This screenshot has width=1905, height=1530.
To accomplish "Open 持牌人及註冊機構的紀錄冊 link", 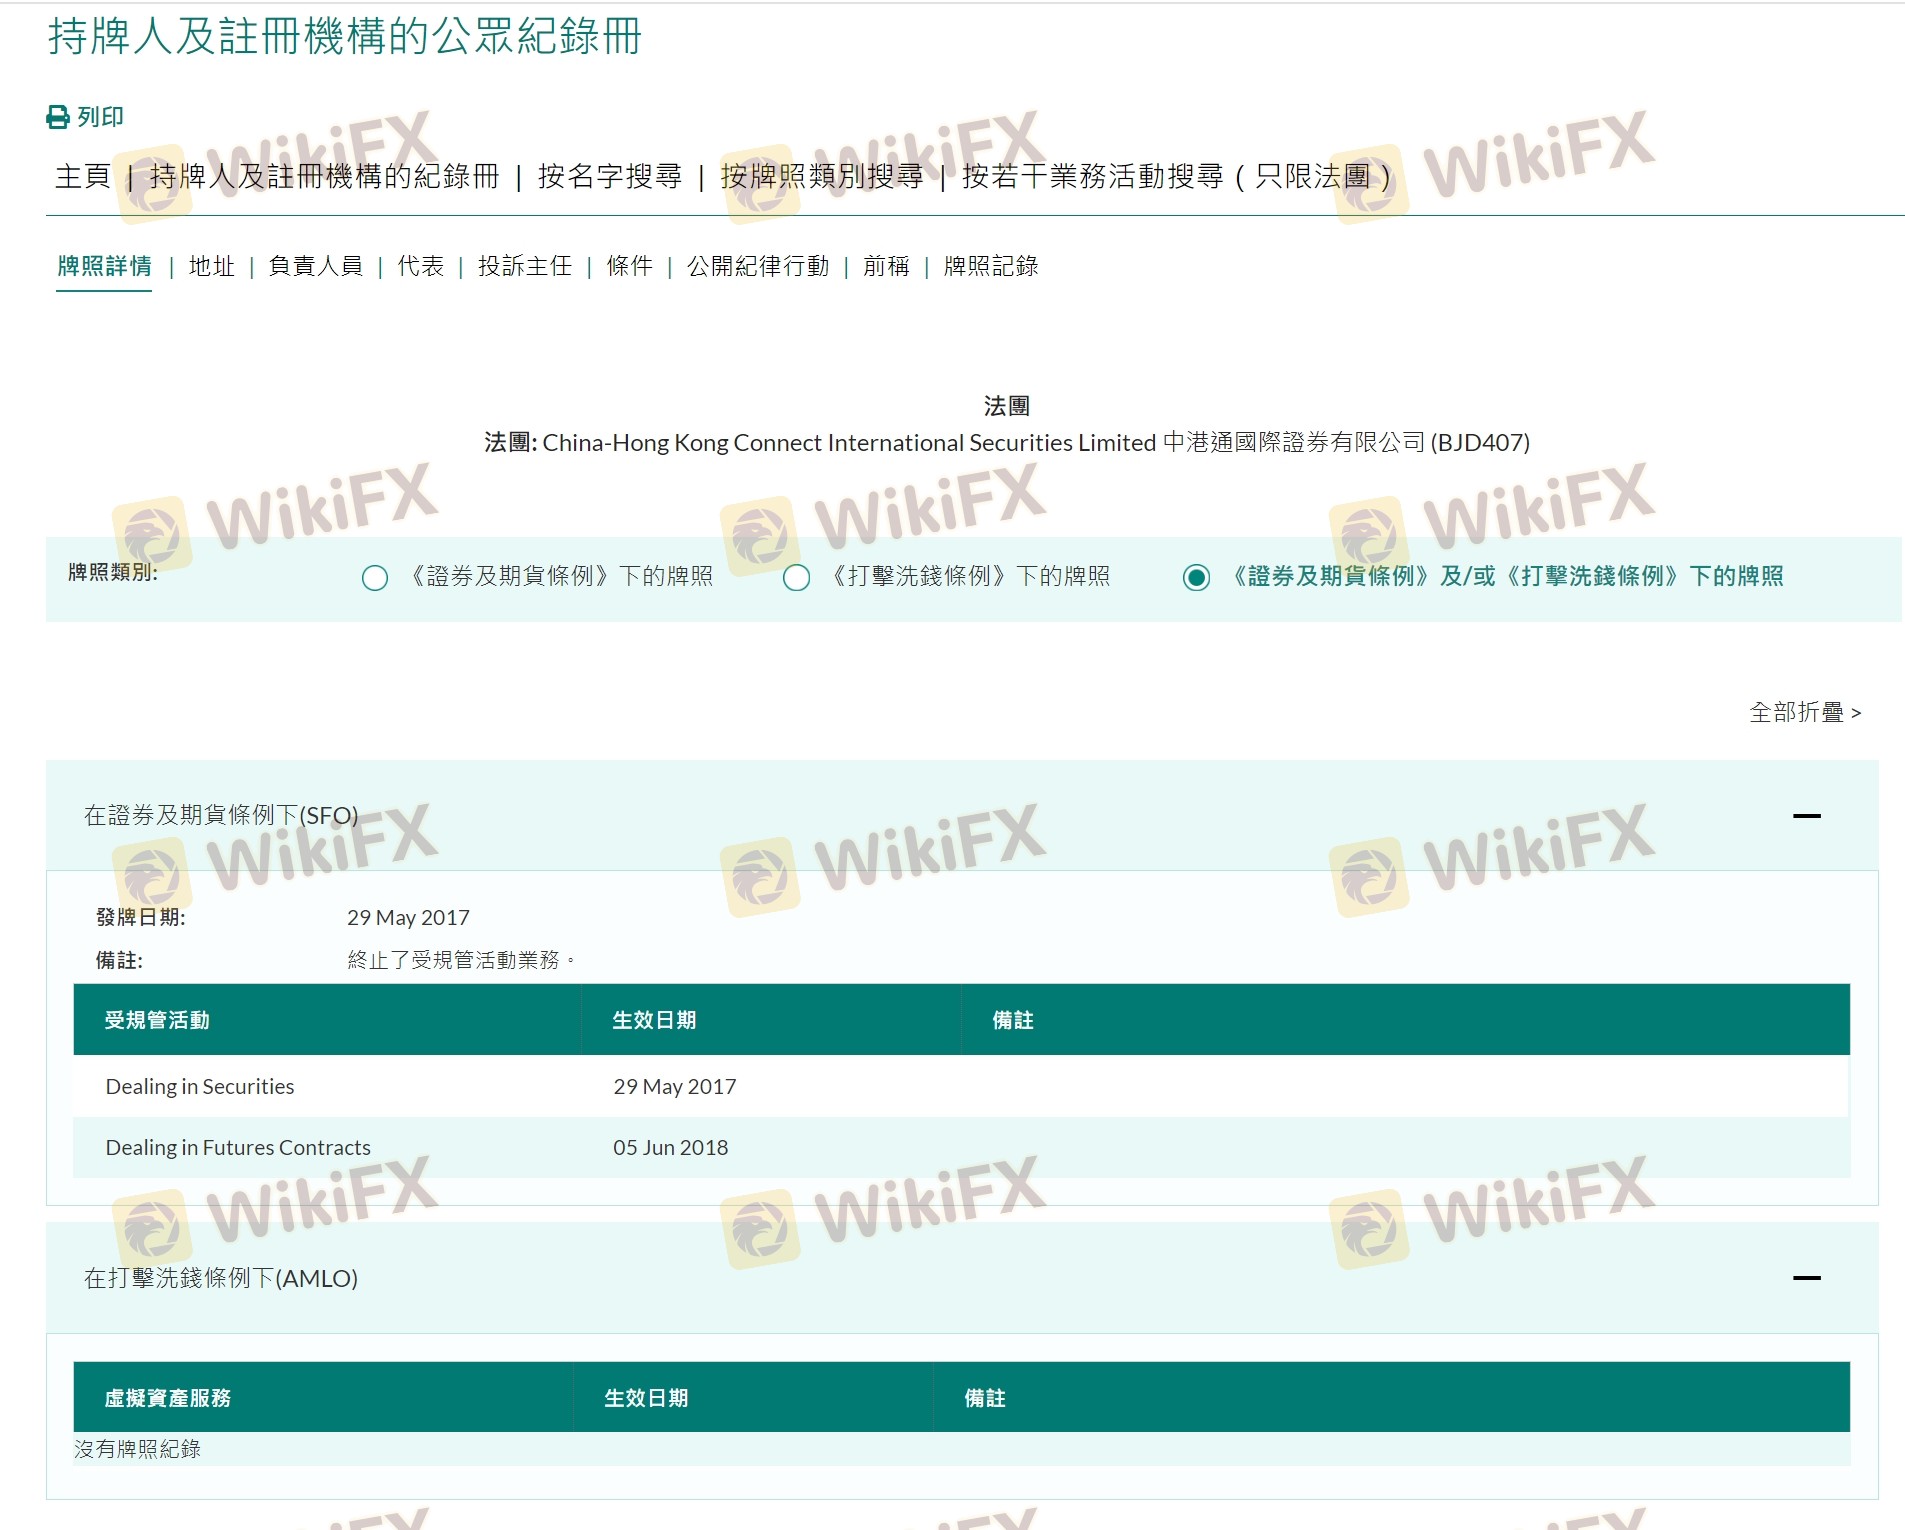I will (x=324, y=177).
